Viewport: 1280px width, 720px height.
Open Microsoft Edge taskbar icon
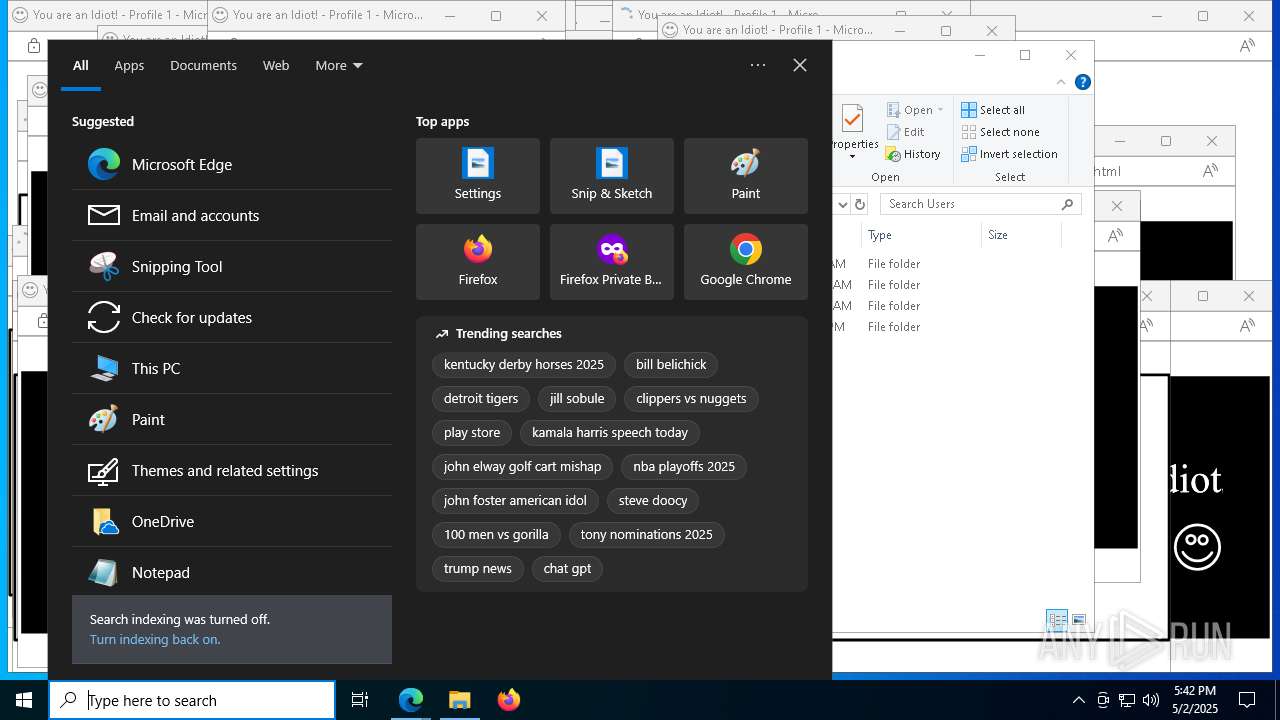click(411, 700)
